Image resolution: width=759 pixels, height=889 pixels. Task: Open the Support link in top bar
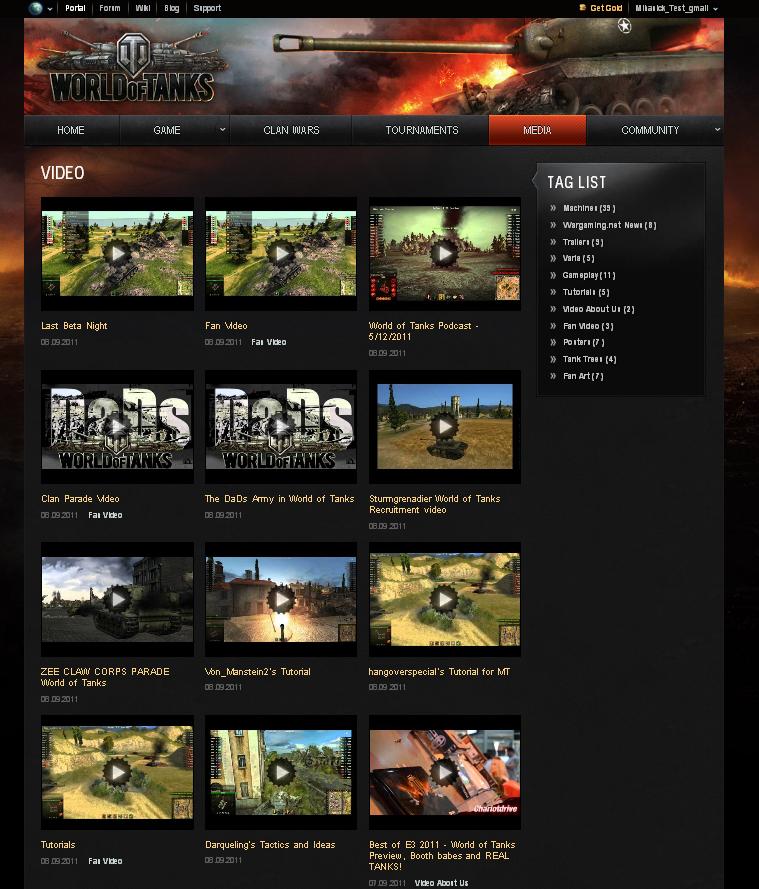(x=207, y=8)
